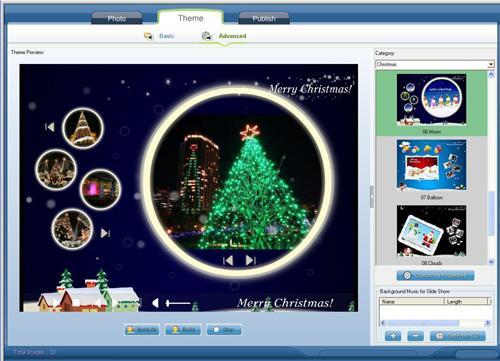Click the Length column header

466,301
